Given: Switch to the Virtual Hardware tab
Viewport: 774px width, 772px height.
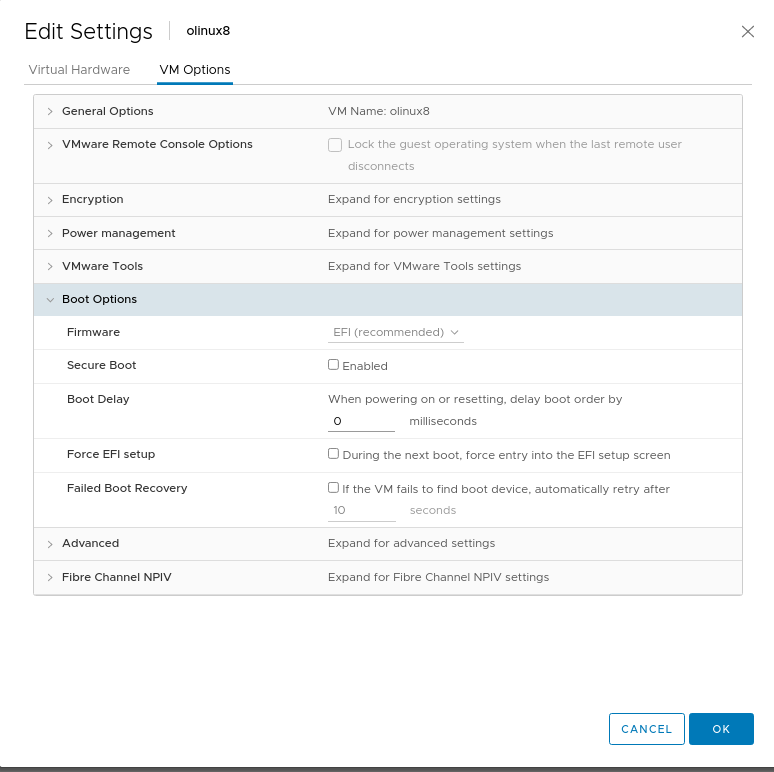Looking at the screenshot, I should (79, 70).
